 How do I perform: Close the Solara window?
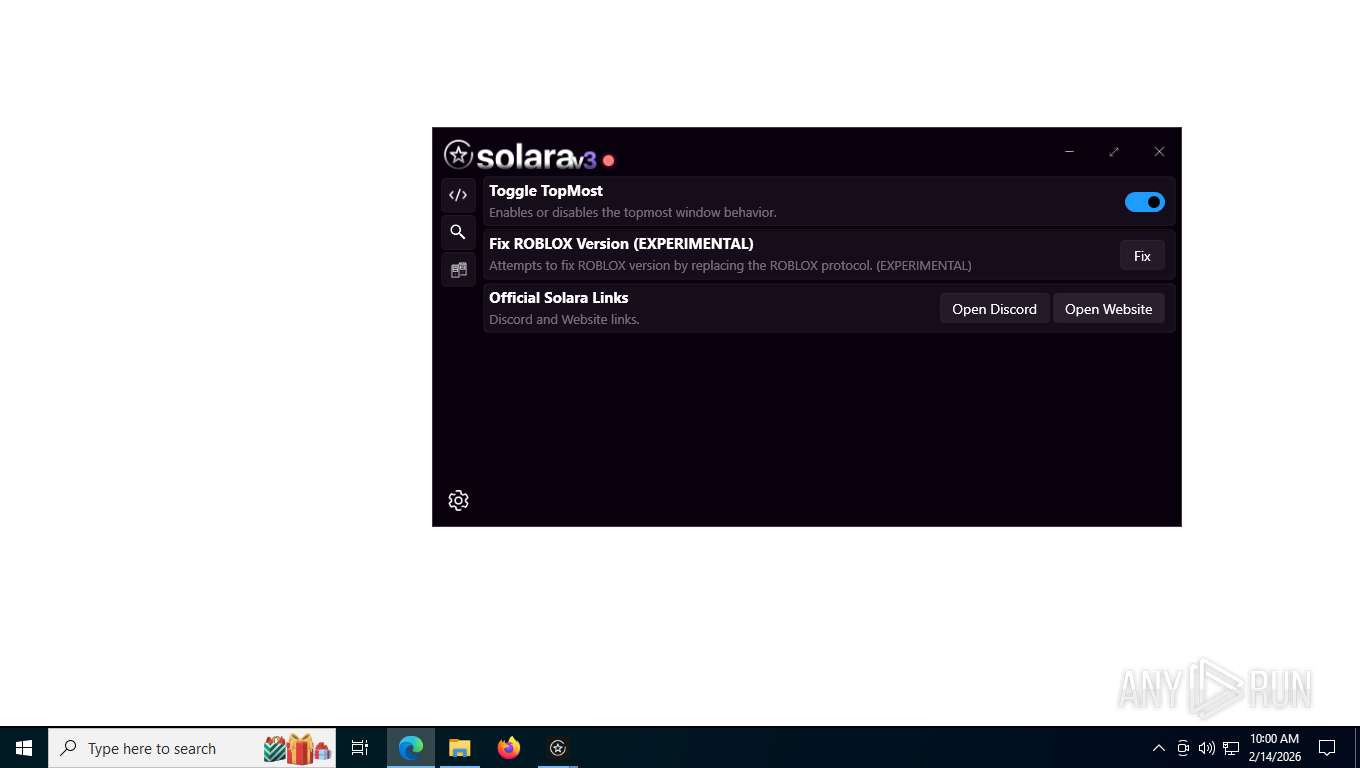[1159, 152]
